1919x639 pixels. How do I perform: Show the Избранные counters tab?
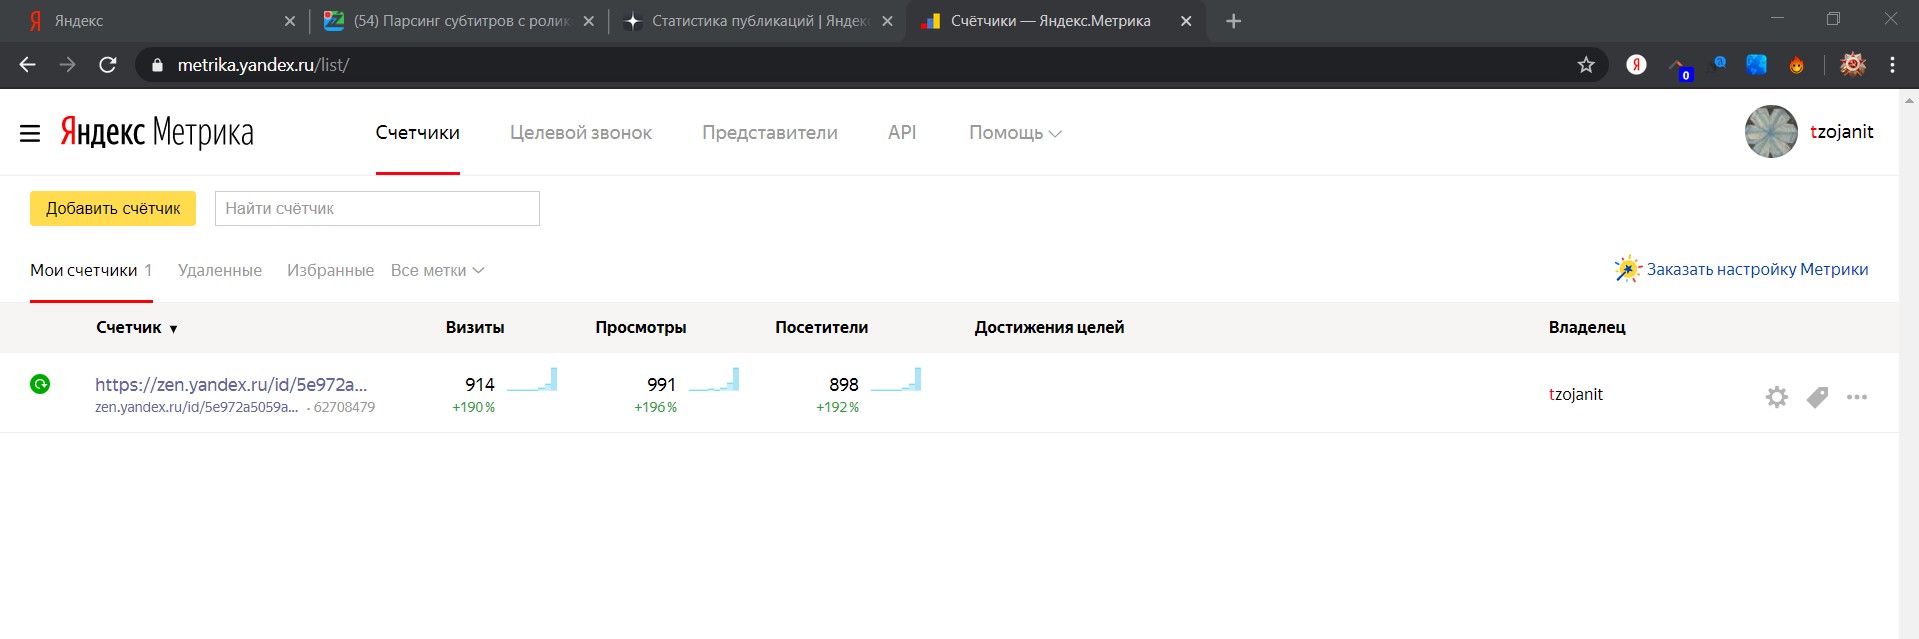click(x=330, y=270)
